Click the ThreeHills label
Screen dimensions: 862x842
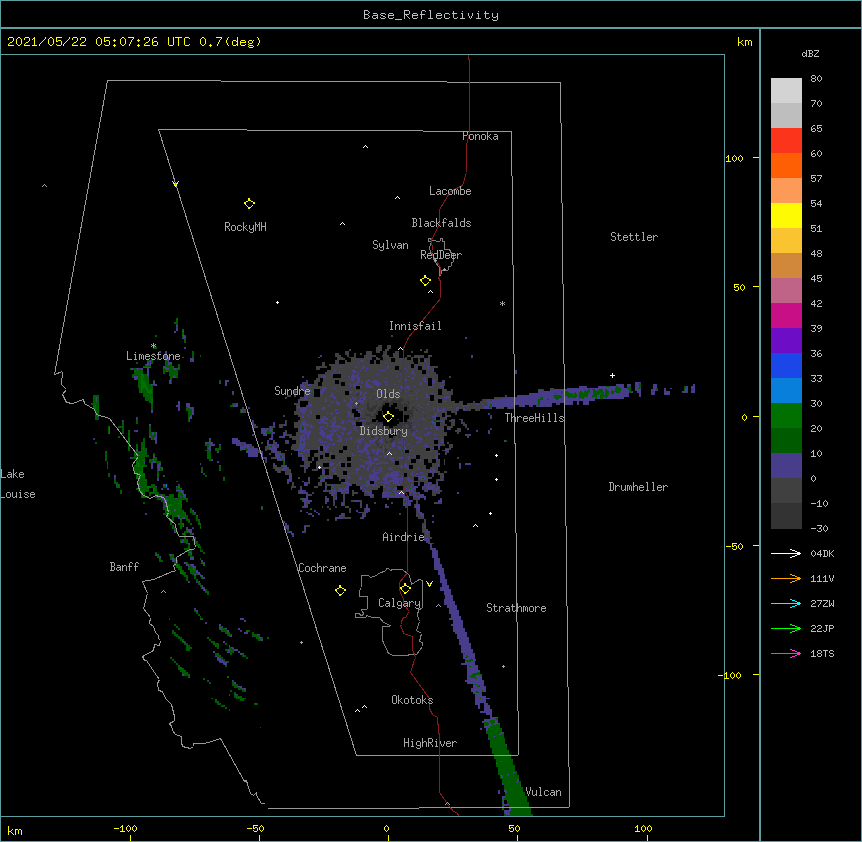534,418
